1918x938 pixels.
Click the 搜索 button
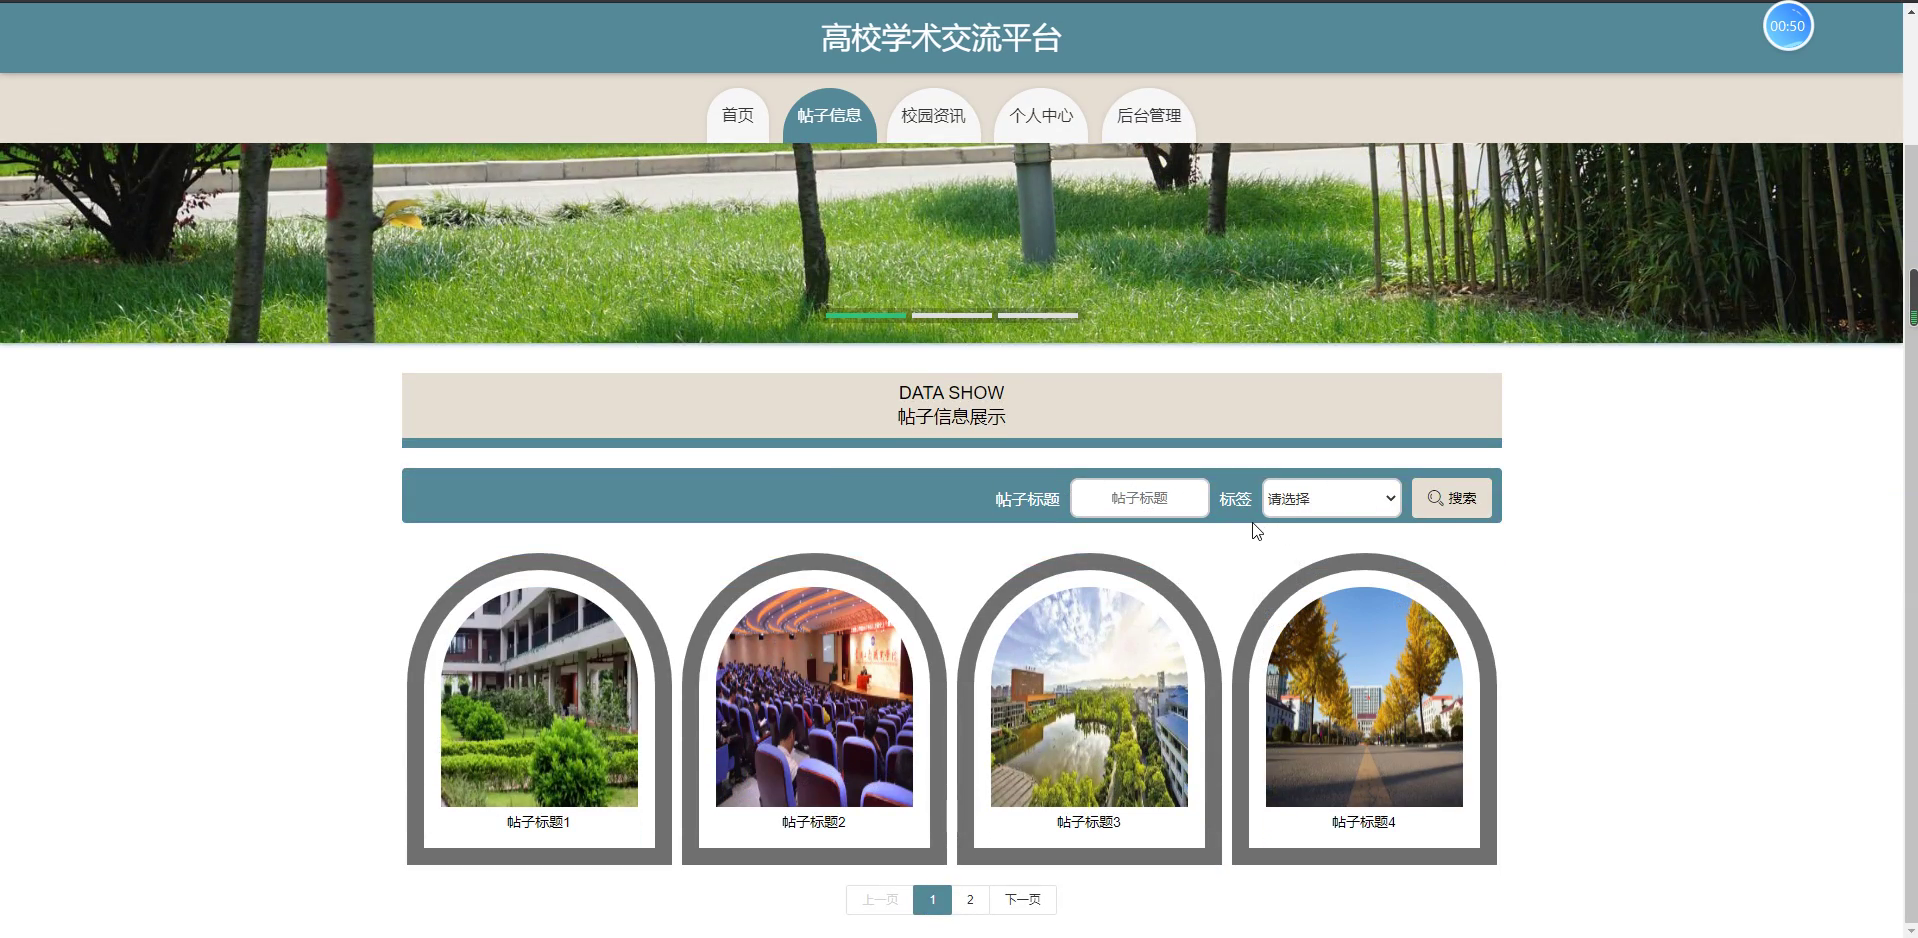(x=1452, y=498)
